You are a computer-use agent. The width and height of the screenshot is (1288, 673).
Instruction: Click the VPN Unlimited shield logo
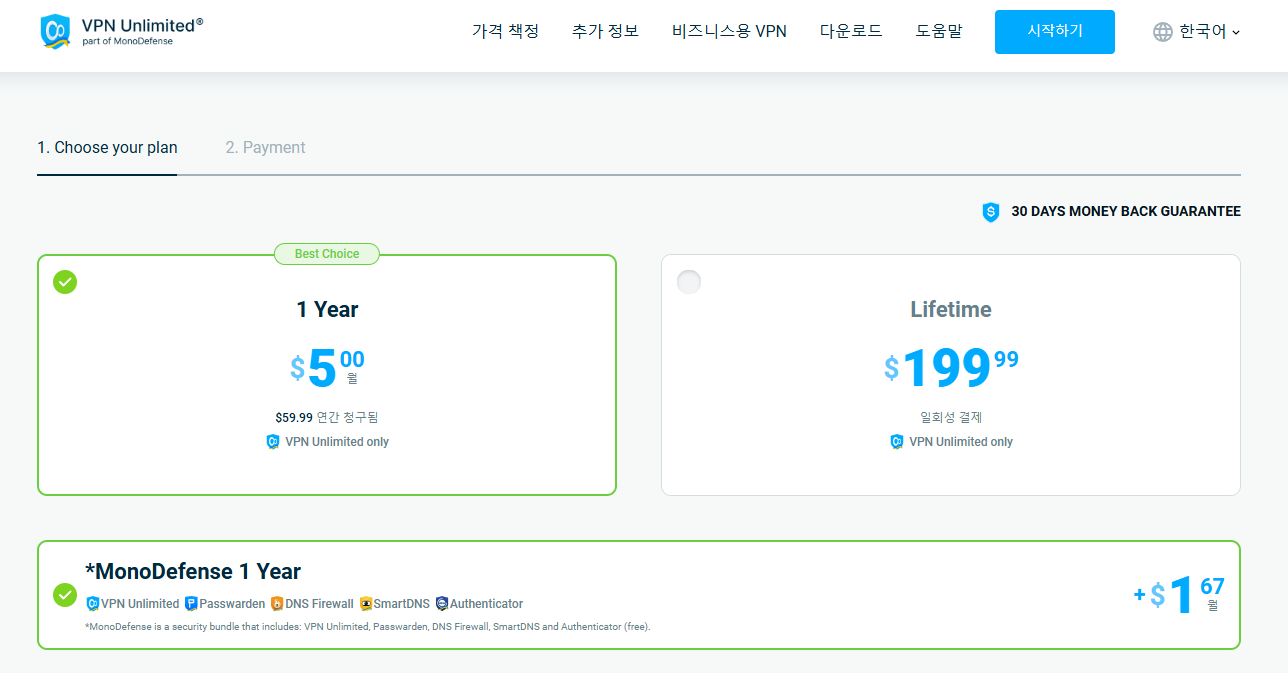pos(56,32)
